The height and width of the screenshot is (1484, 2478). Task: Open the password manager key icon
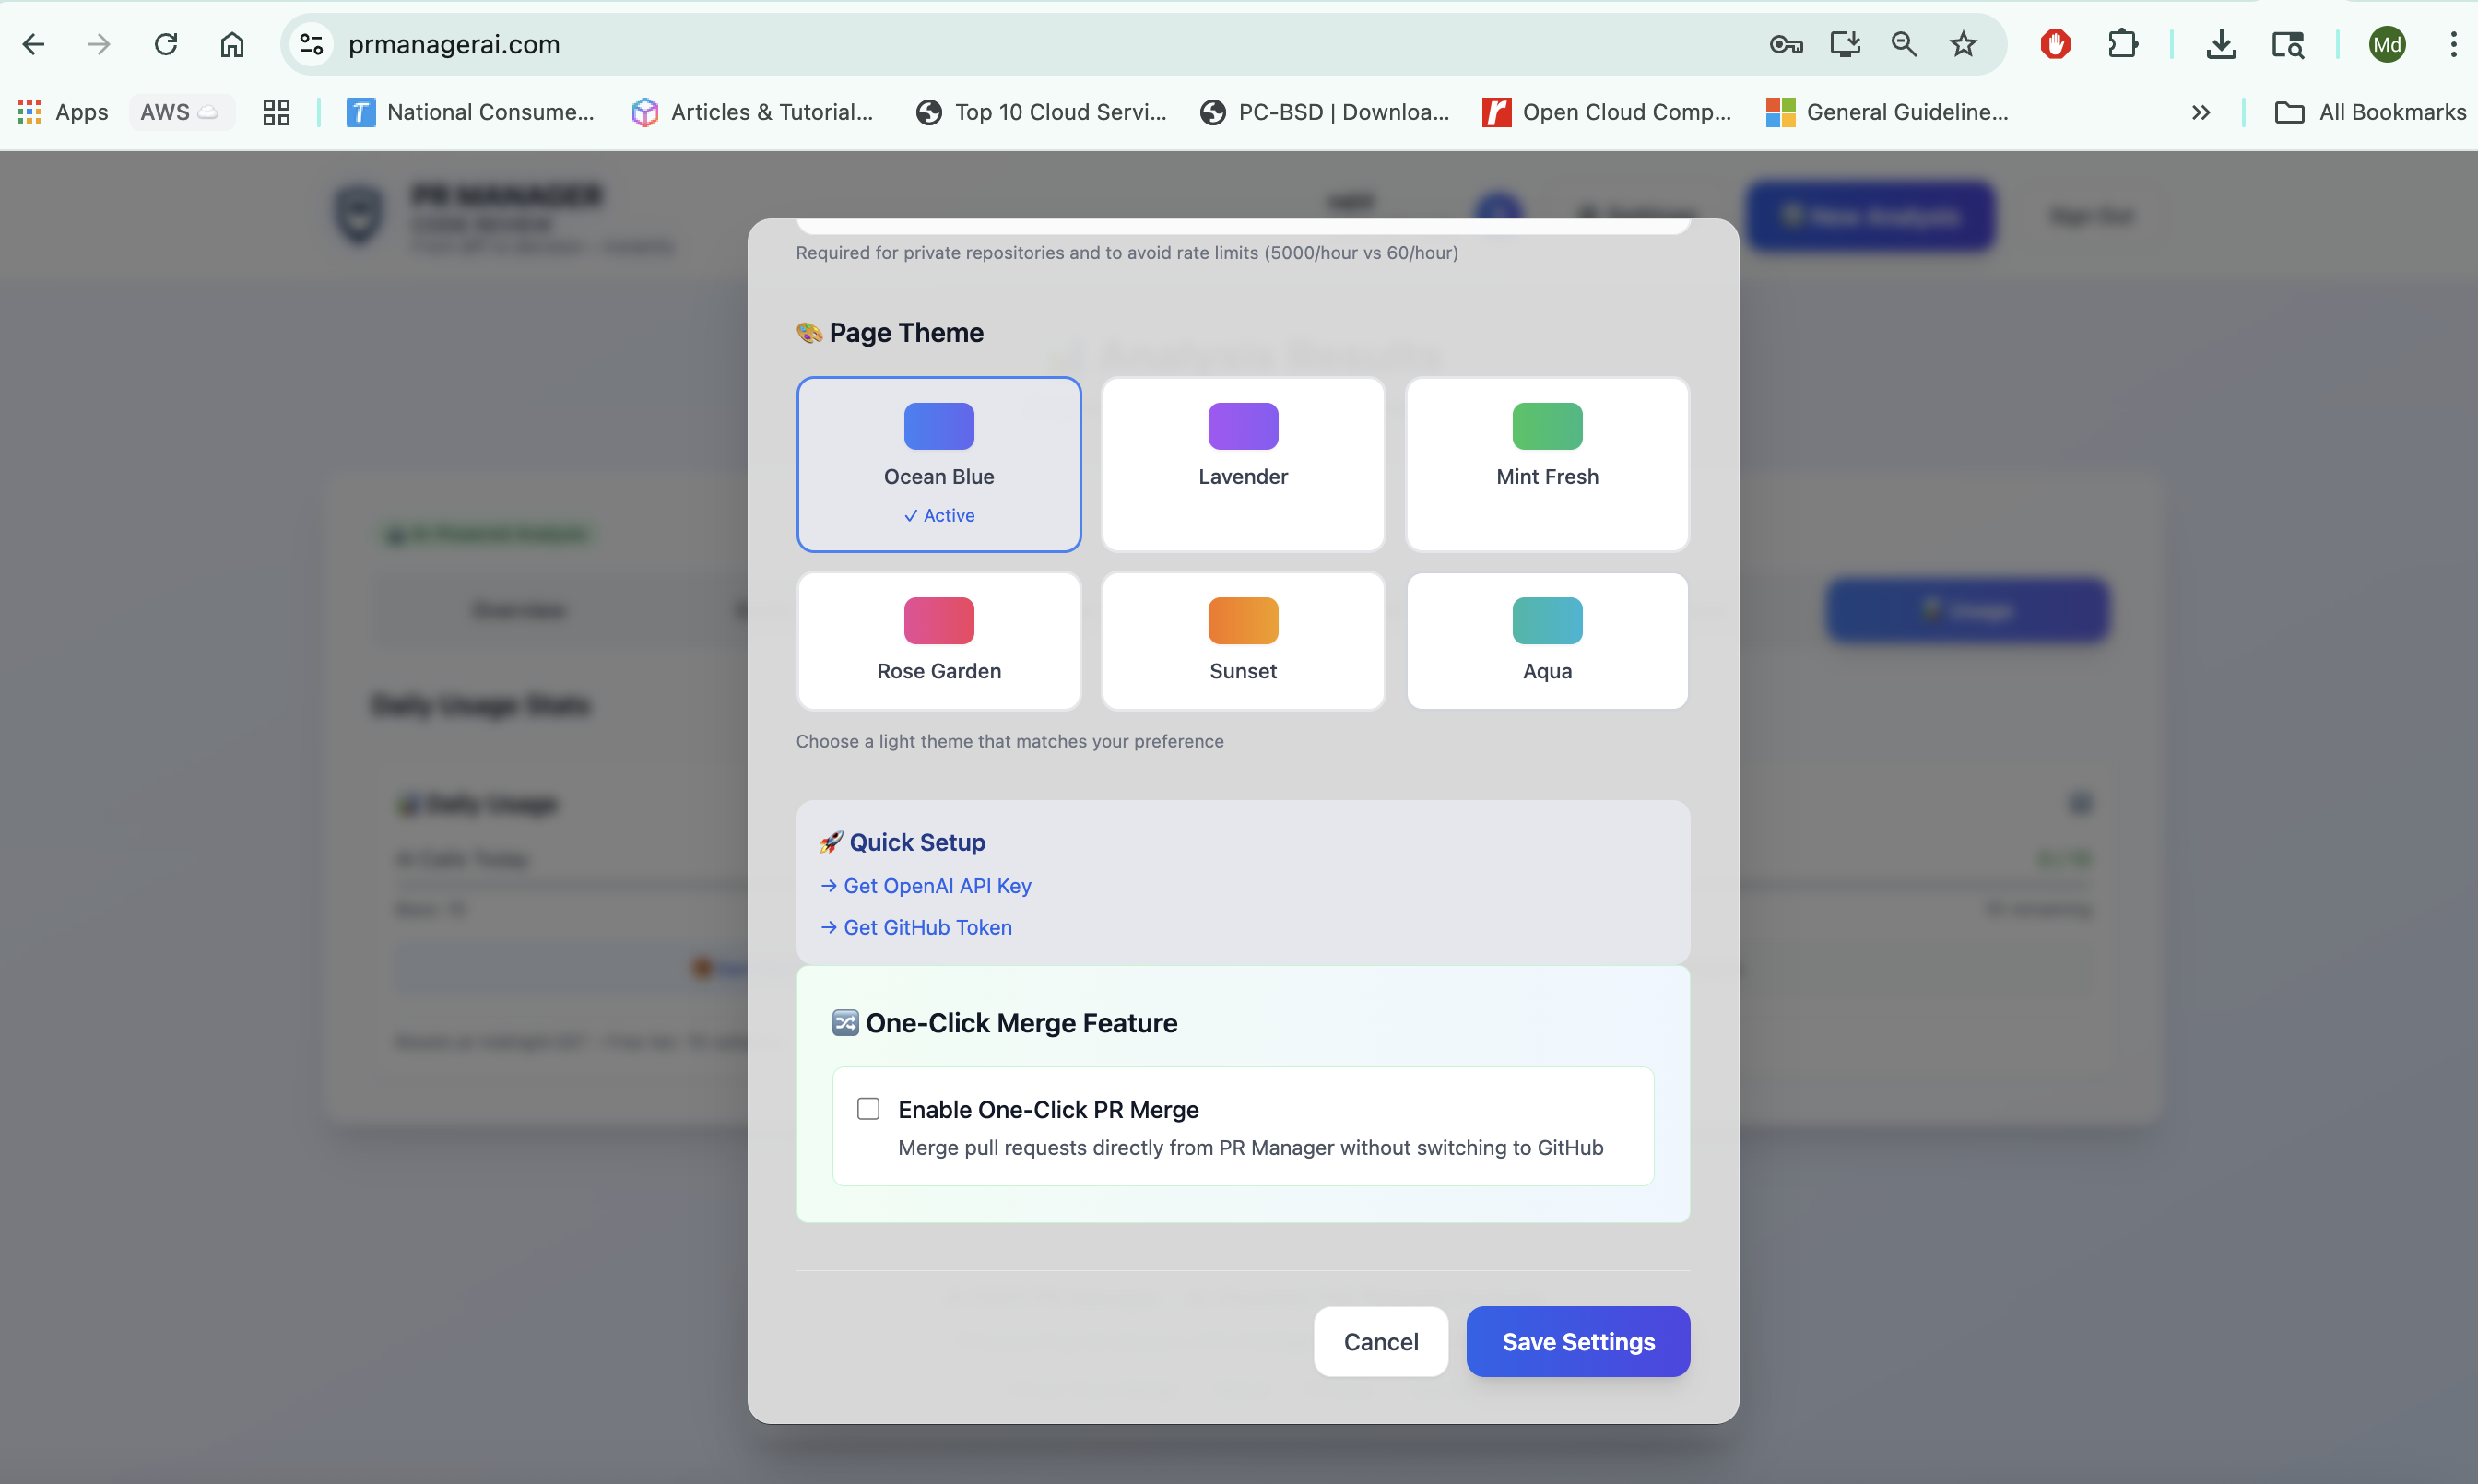tap(1785, 44)
